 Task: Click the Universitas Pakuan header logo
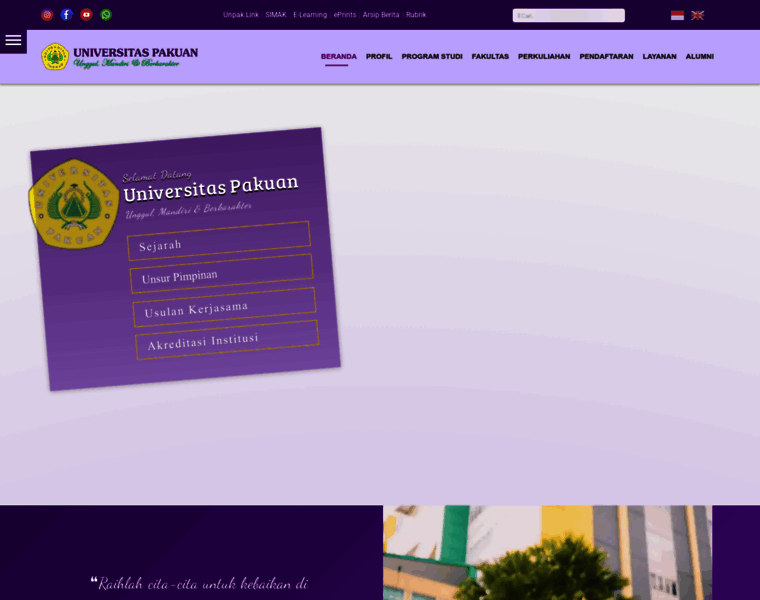[120, 57]
